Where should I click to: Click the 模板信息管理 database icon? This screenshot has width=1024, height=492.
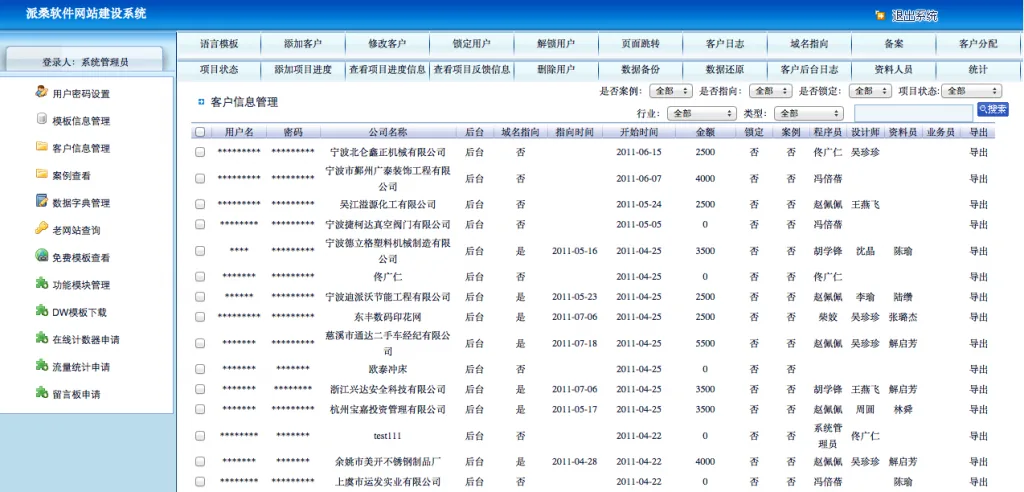(x=42, y=119)
